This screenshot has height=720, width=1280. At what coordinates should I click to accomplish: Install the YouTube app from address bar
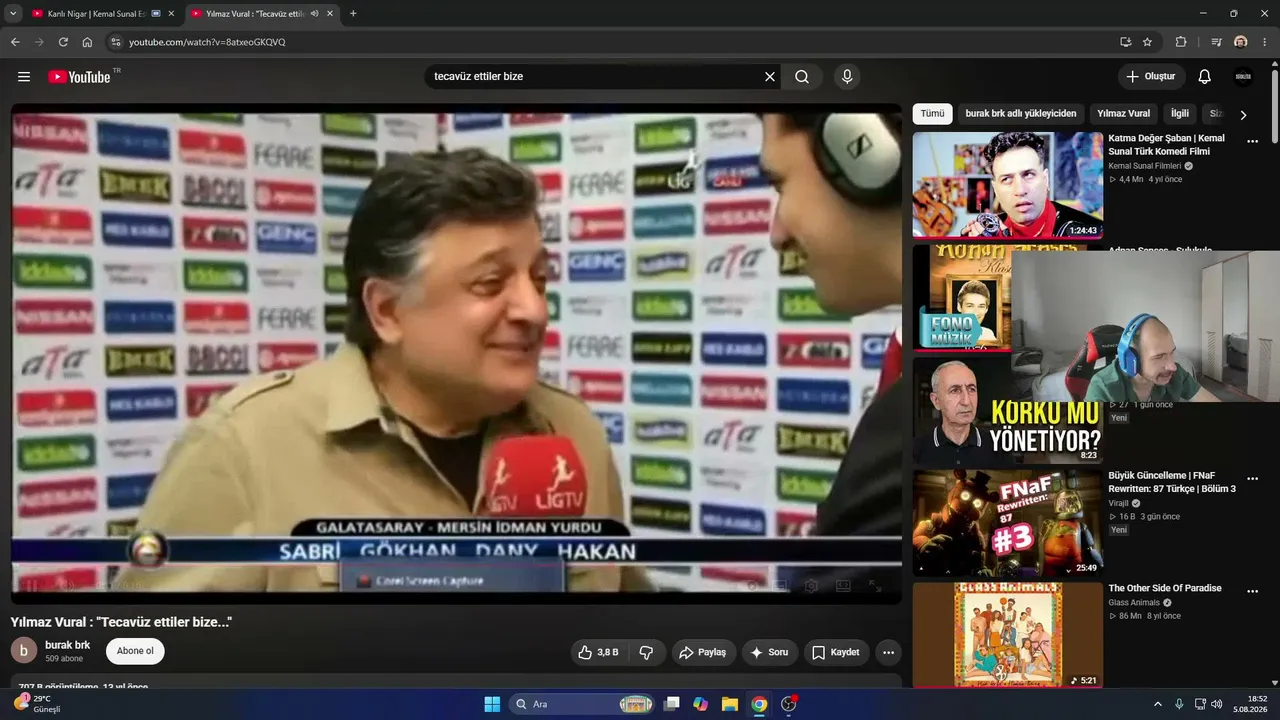1125,42
